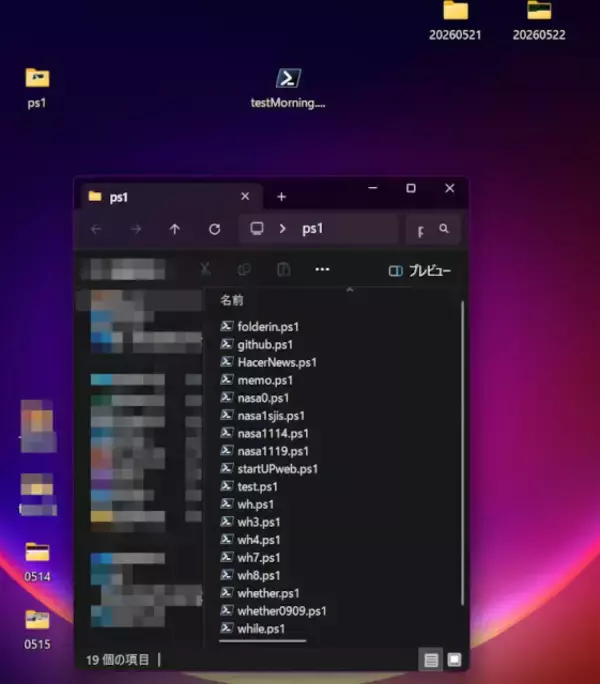Select wh7.ps1
The image size is (600, 684).
(250, 558)
